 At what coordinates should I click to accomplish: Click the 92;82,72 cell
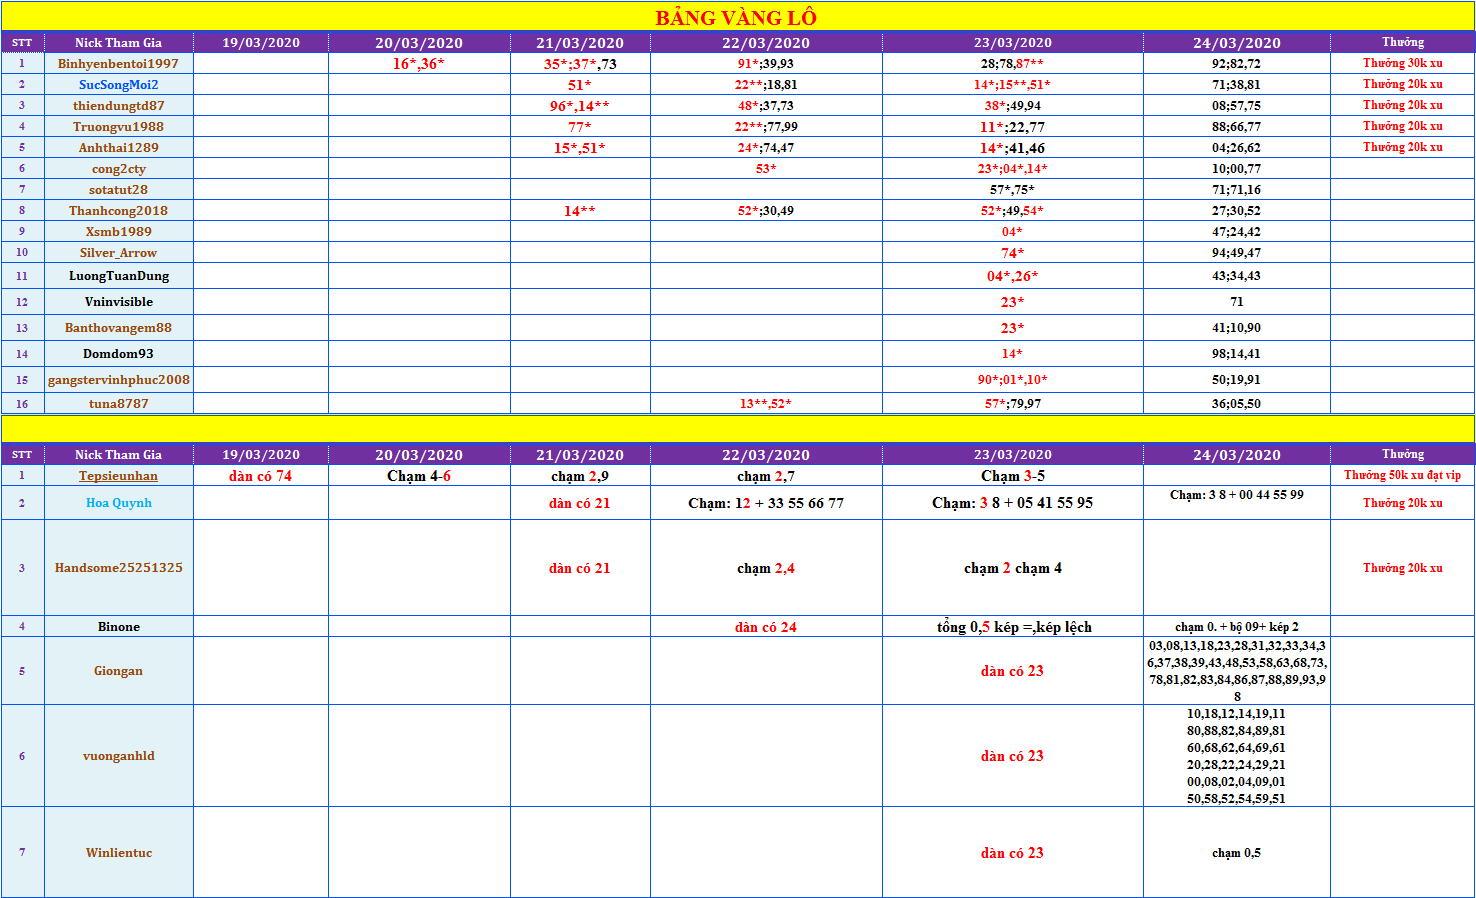(x=1236, y=63)
